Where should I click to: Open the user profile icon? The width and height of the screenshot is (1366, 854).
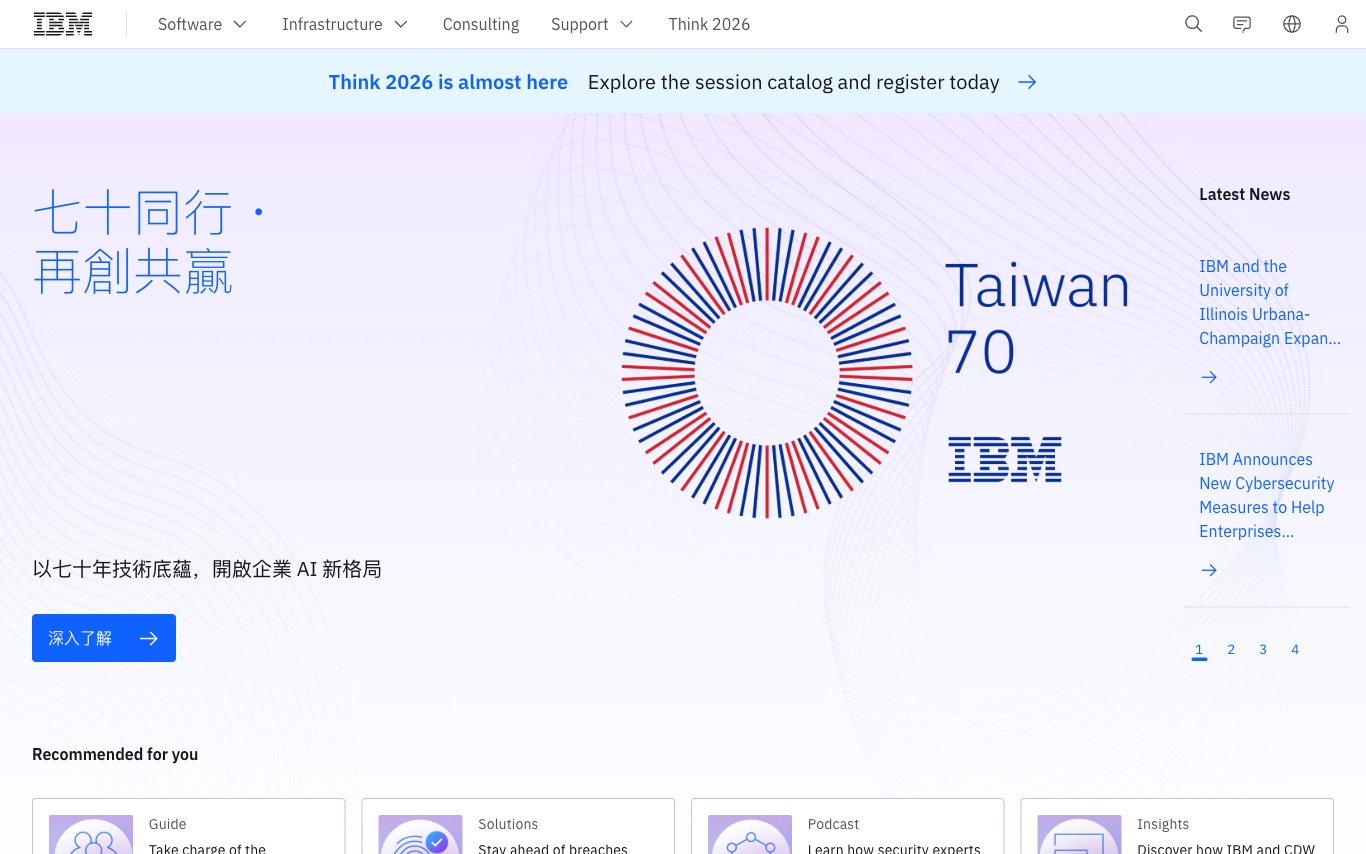pyautogui.click(x=1341, y=24)
